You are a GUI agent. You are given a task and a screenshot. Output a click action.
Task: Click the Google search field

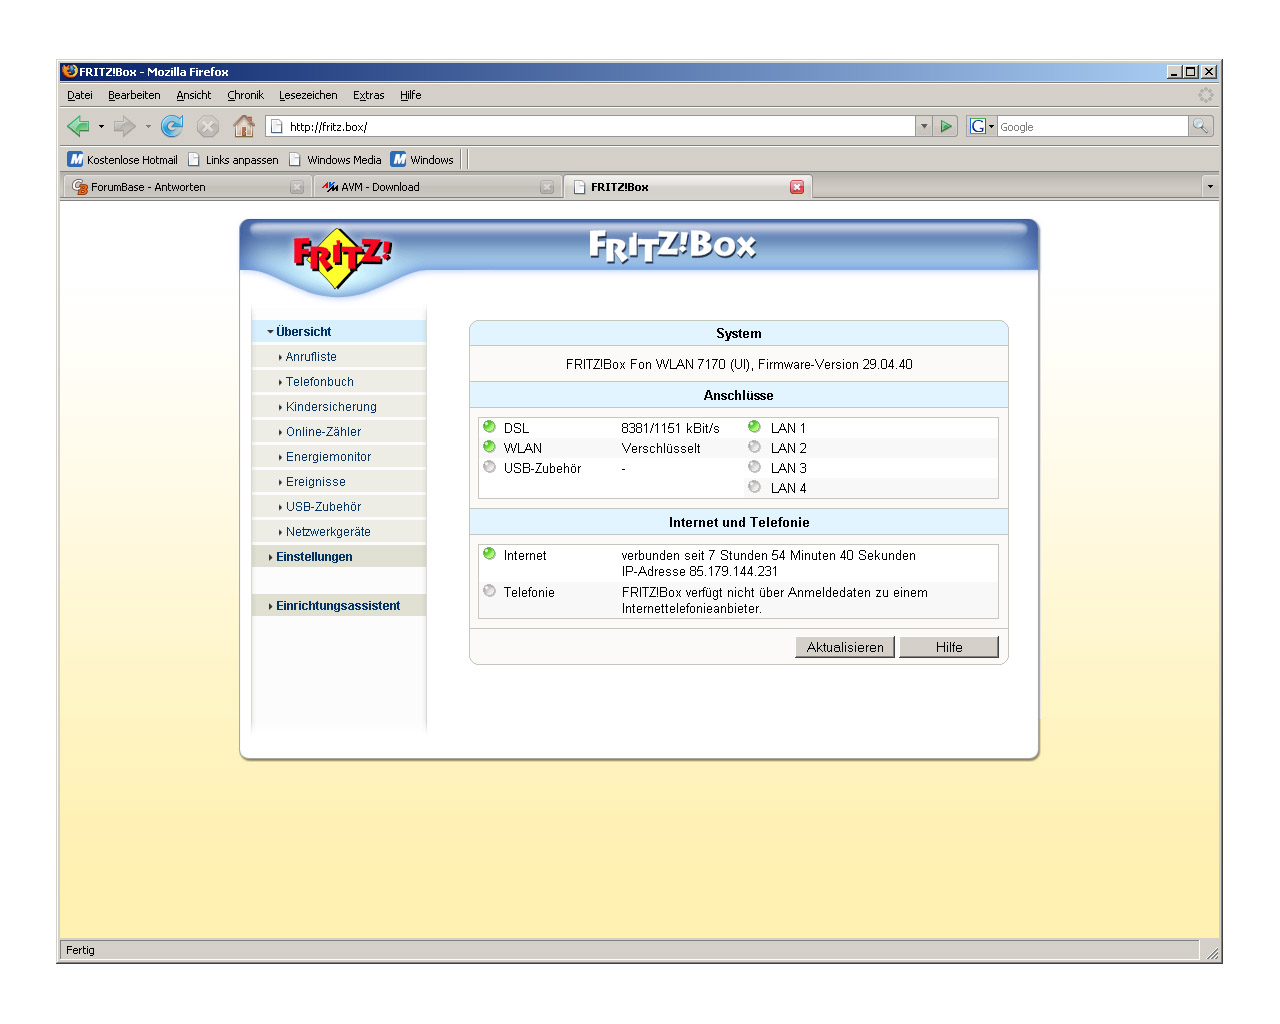click(x=1093, y=126)
